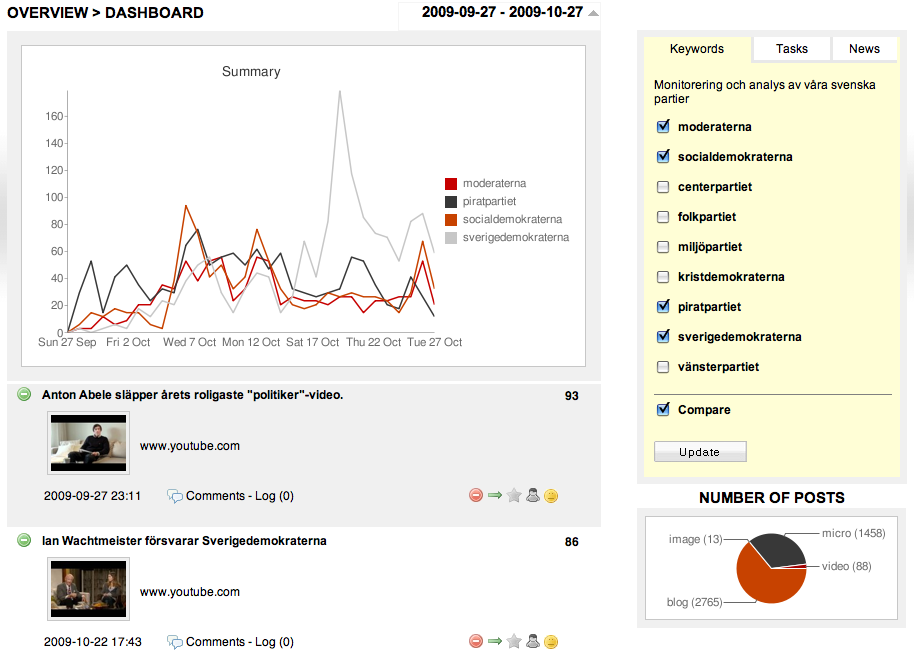The width and height of the screenshot is (915, 655).
Task: Click comments bubble icon on Anton Abele post
Action: coord(175,496)
